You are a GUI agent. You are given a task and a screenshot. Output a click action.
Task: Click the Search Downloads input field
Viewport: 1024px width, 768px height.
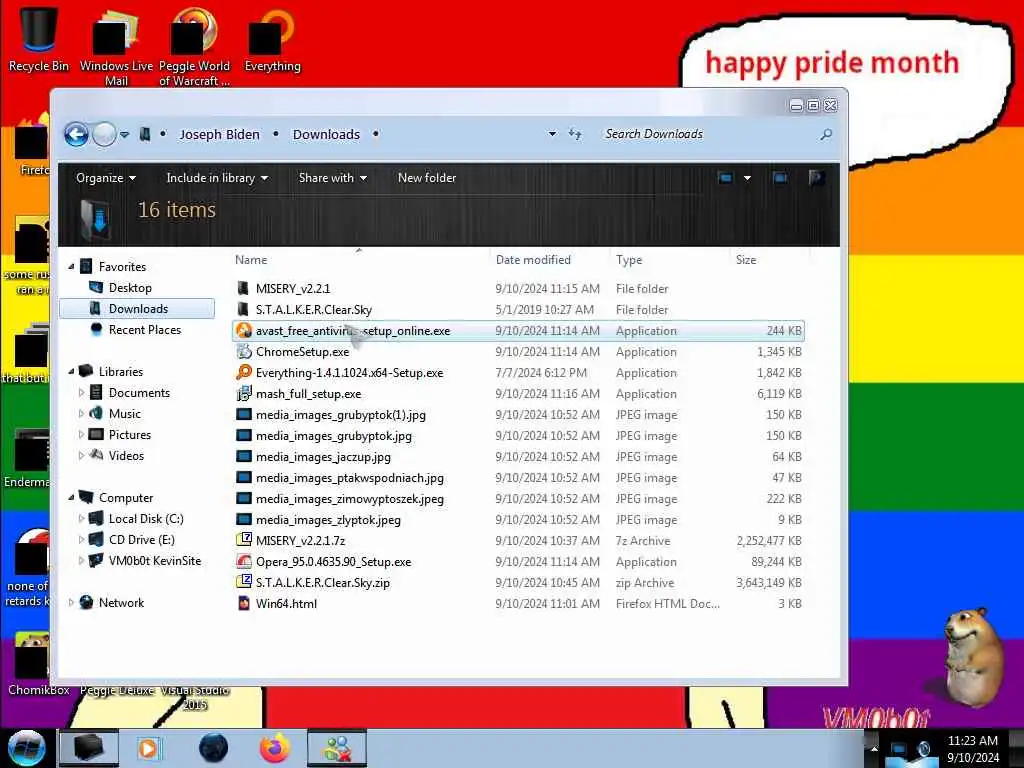(709, 134)
